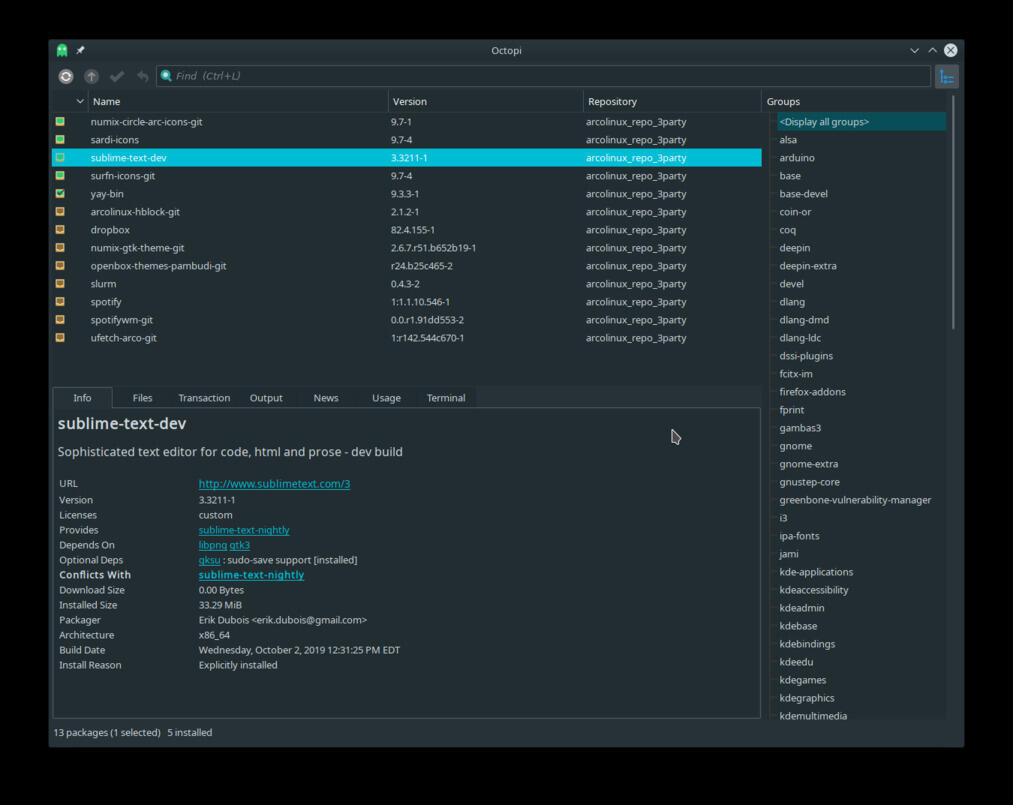Click the gtk3 dependency link
This screenshot has height=805, width=1013.
[x=240, y=545]
